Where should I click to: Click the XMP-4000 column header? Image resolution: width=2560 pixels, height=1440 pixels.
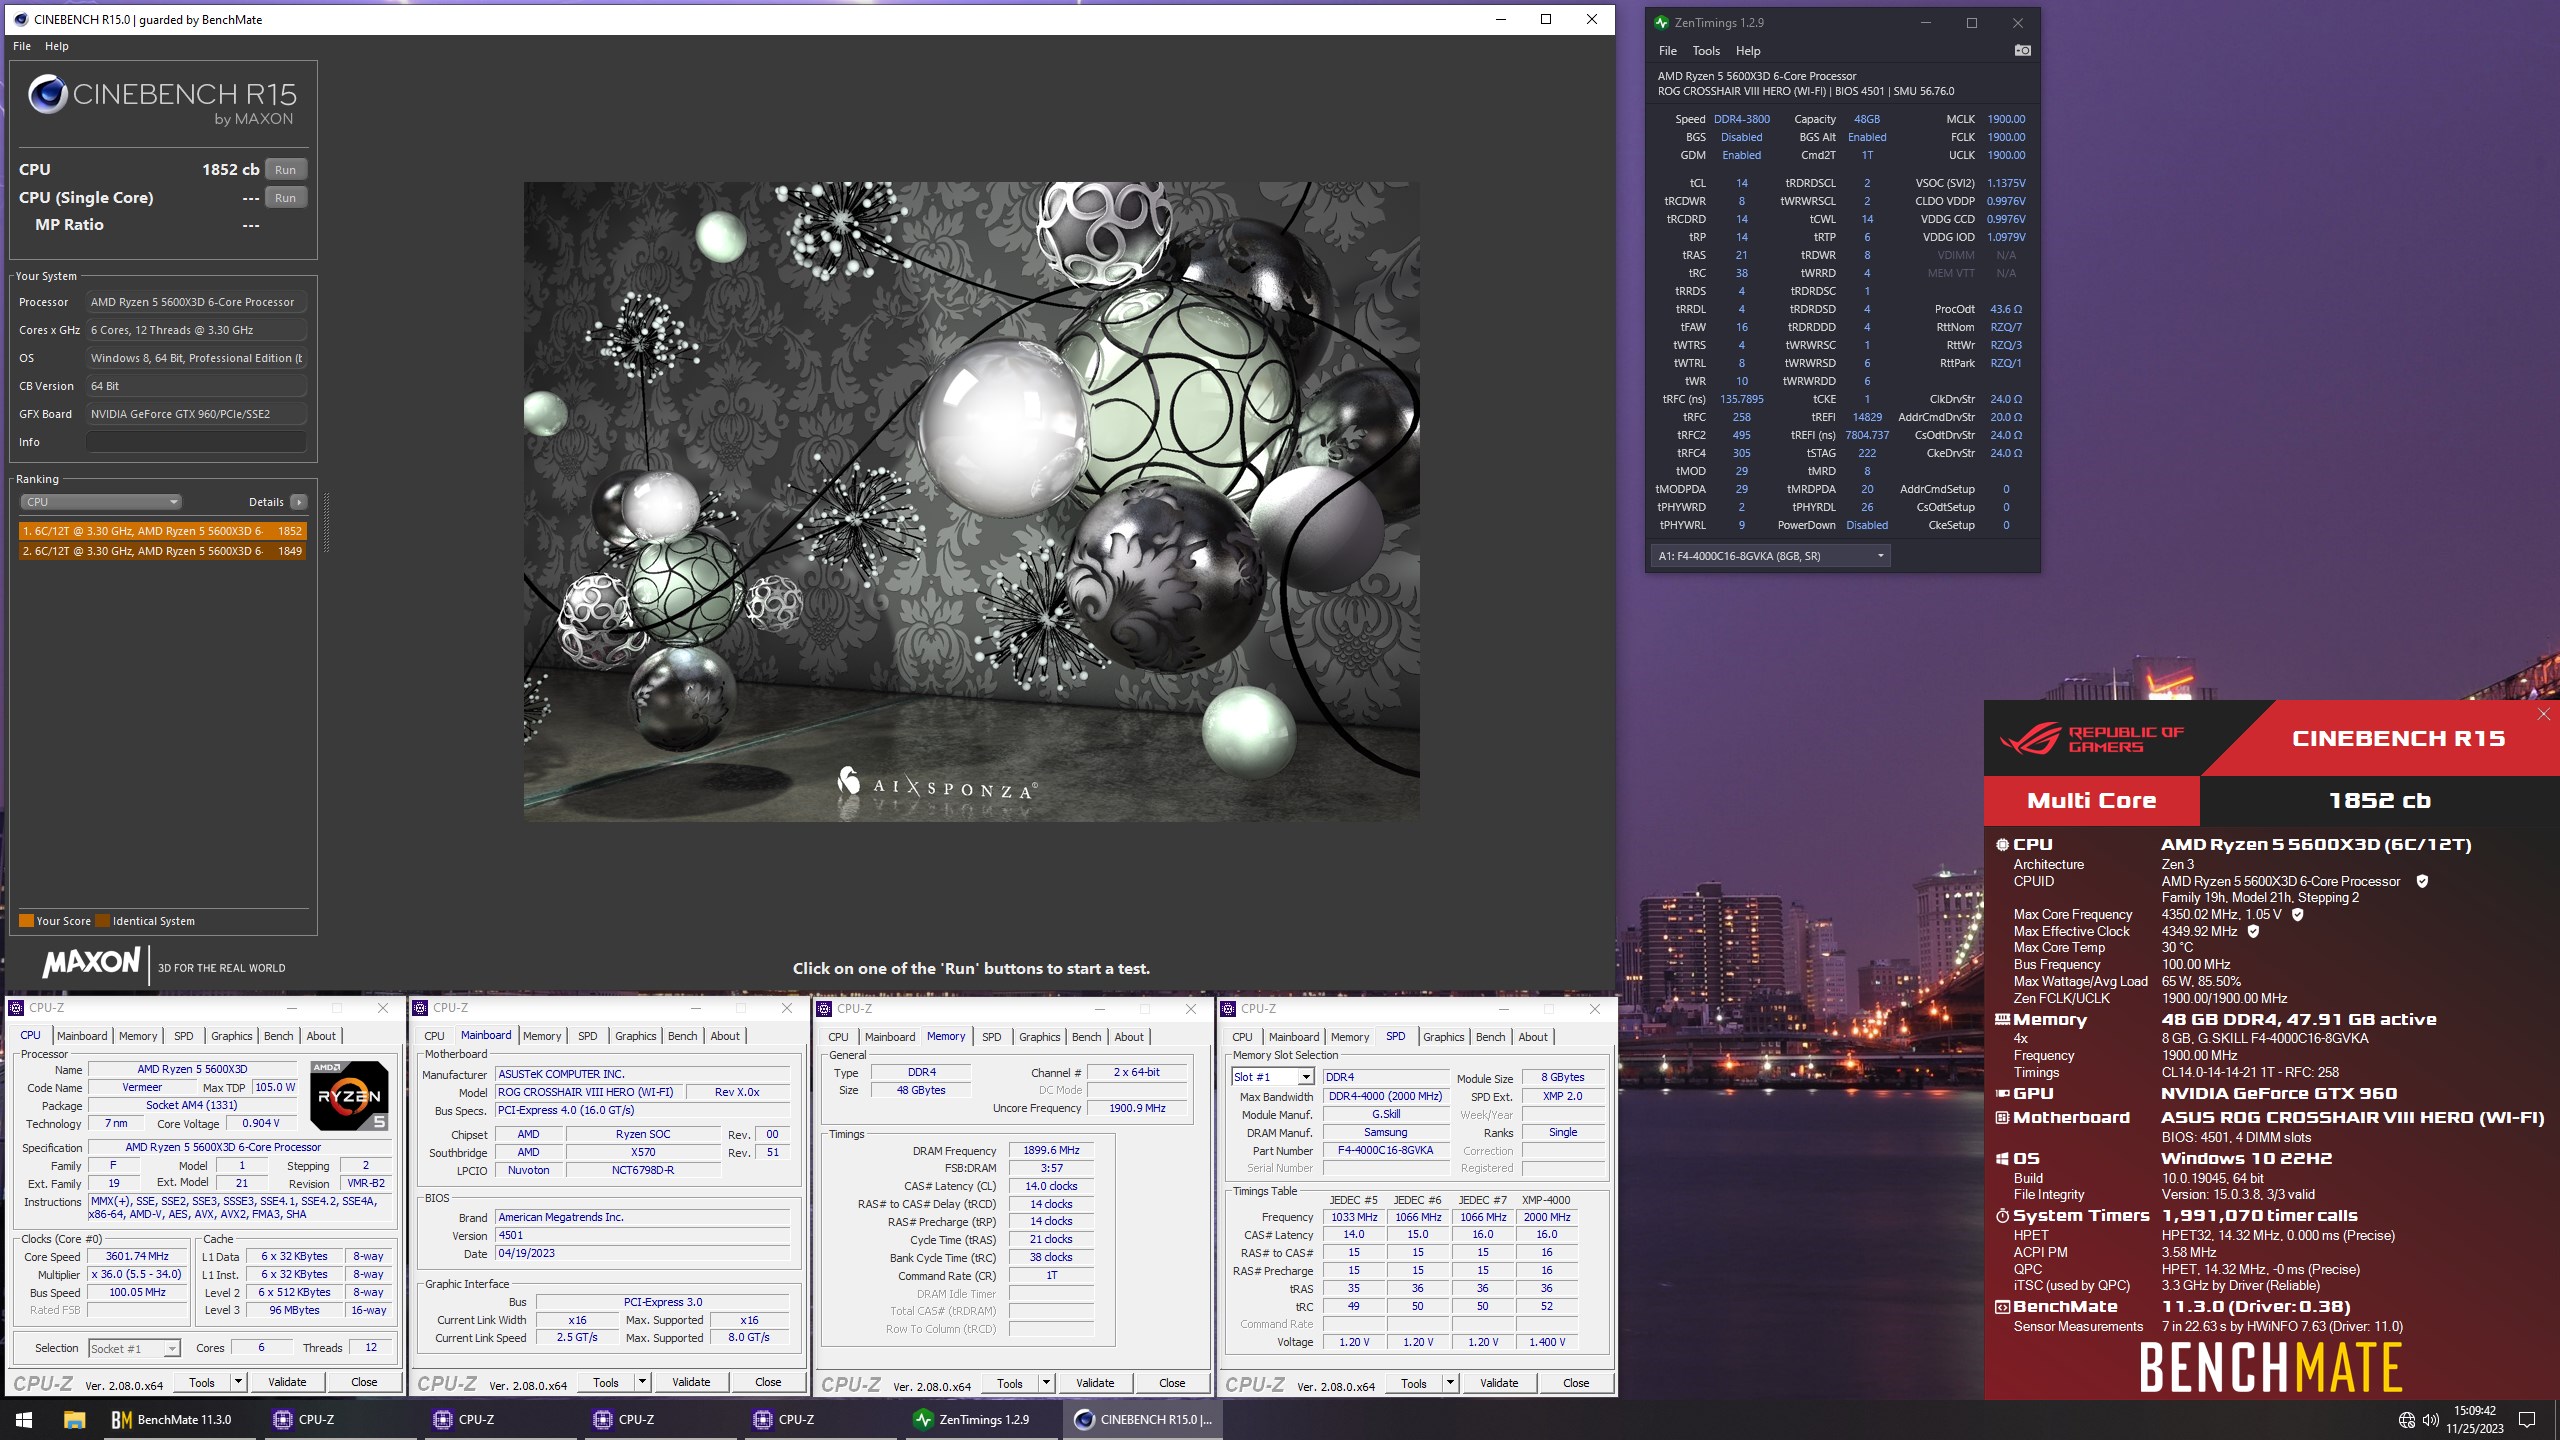tap(1546, 1200)
